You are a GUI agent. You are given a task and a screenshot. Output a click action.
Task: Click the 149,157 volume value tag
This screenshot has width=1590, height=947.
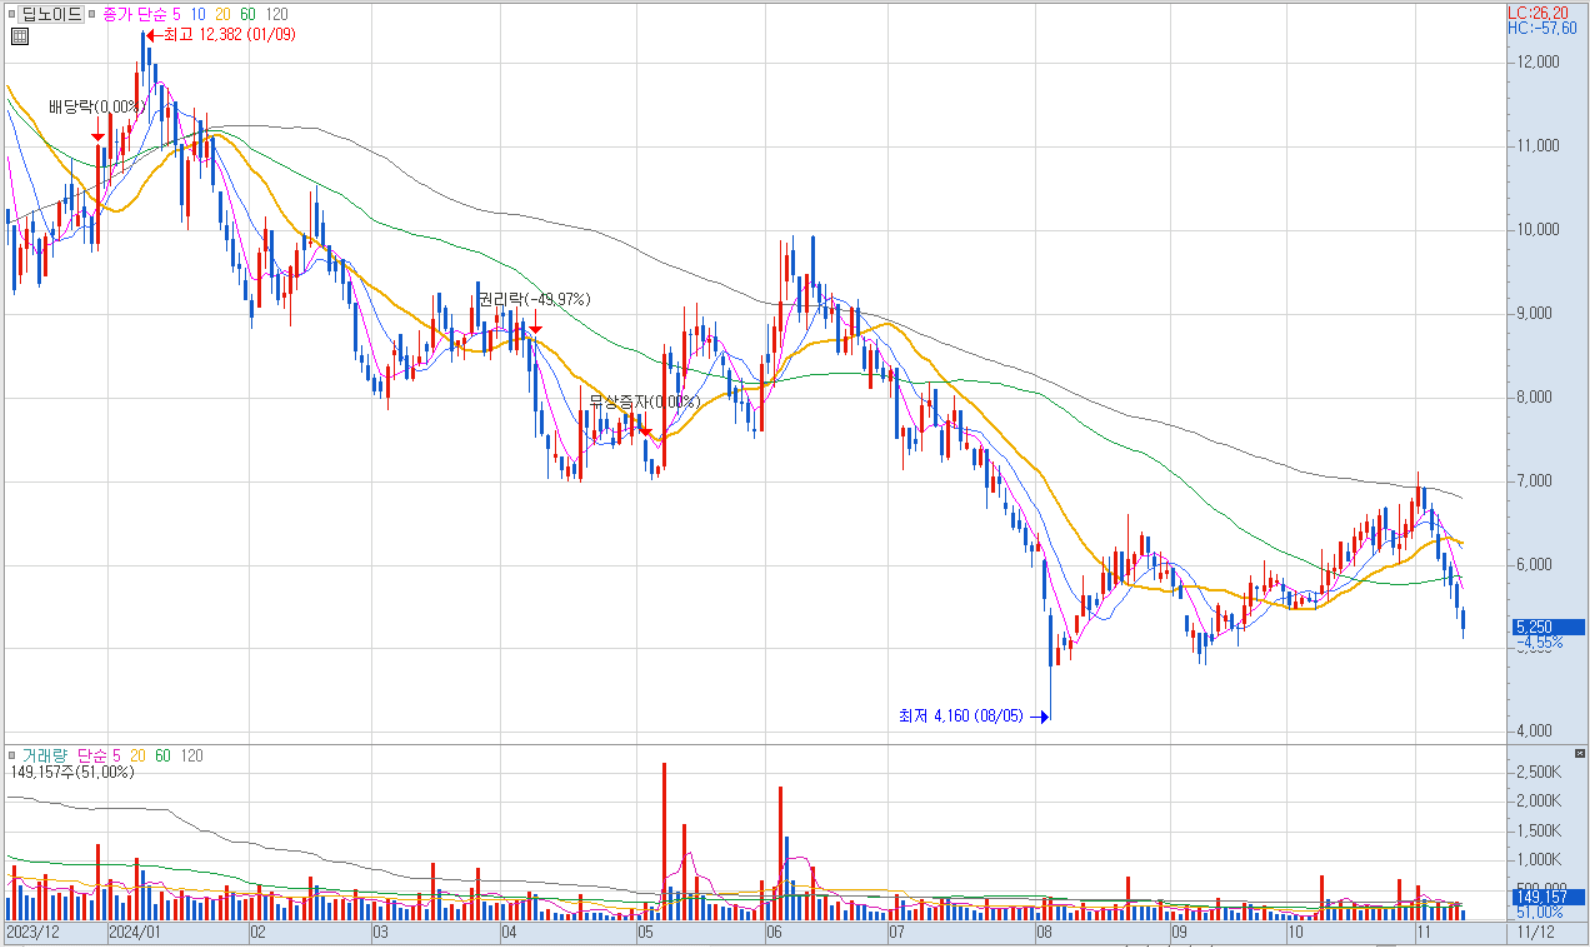point(1549,897)
